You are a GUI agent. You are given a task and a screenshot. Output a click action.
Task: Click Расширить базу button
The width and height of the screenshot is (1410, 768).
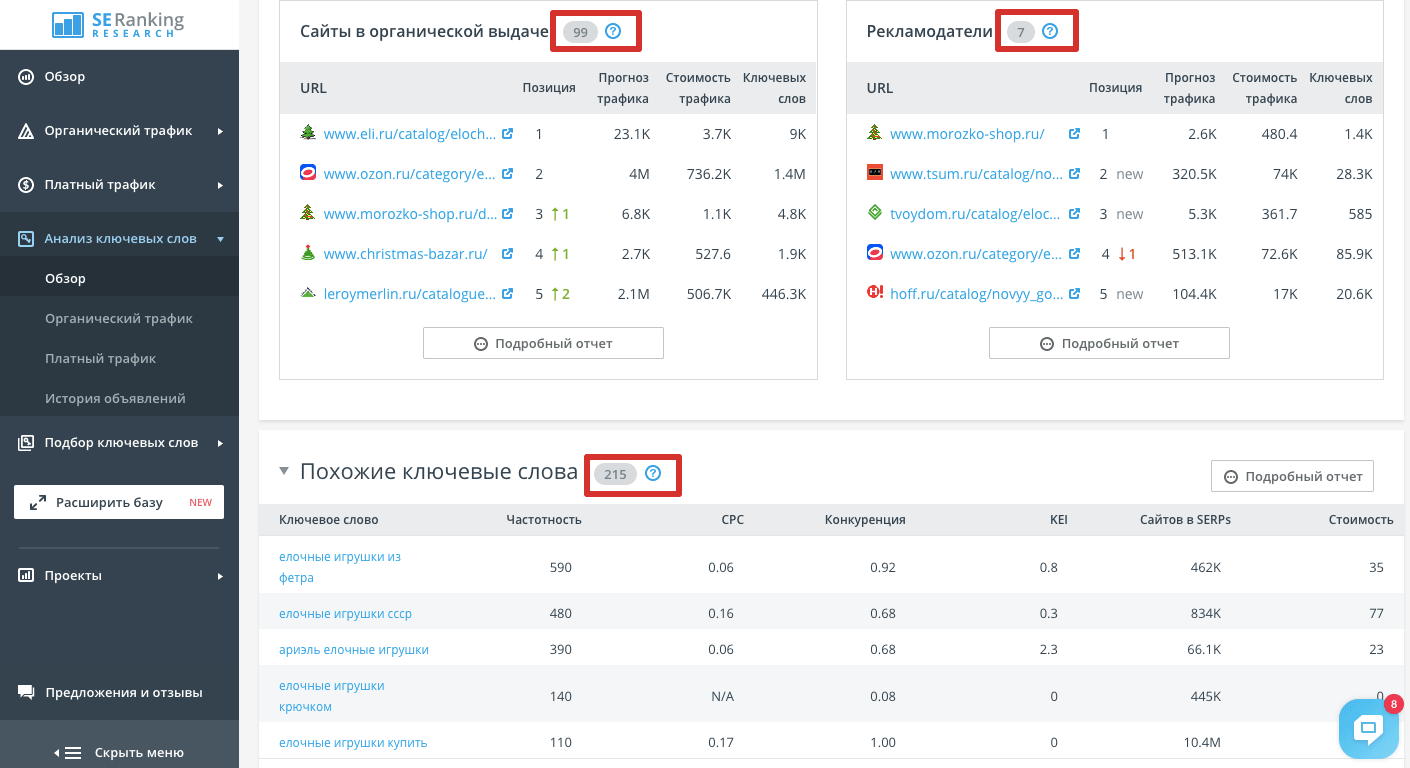119,502
